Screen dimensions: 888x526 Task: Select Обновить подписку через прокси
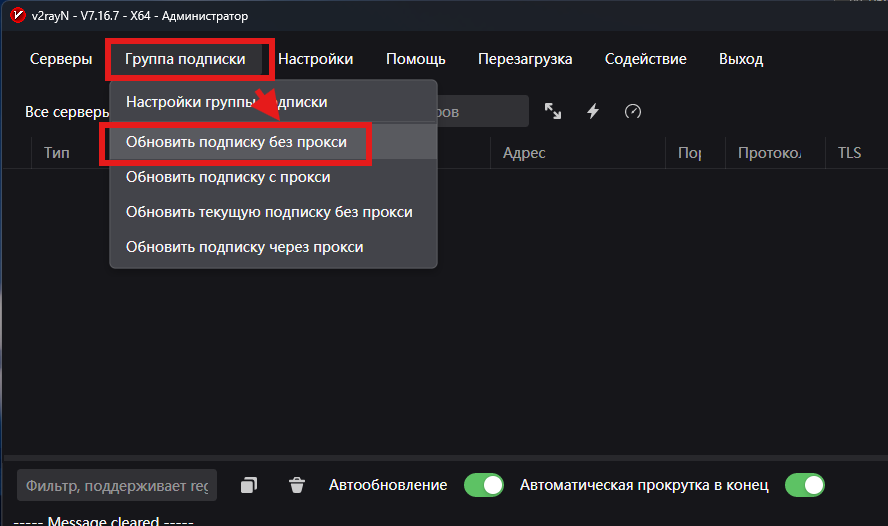pyautogui.click(x=273, y=247)
